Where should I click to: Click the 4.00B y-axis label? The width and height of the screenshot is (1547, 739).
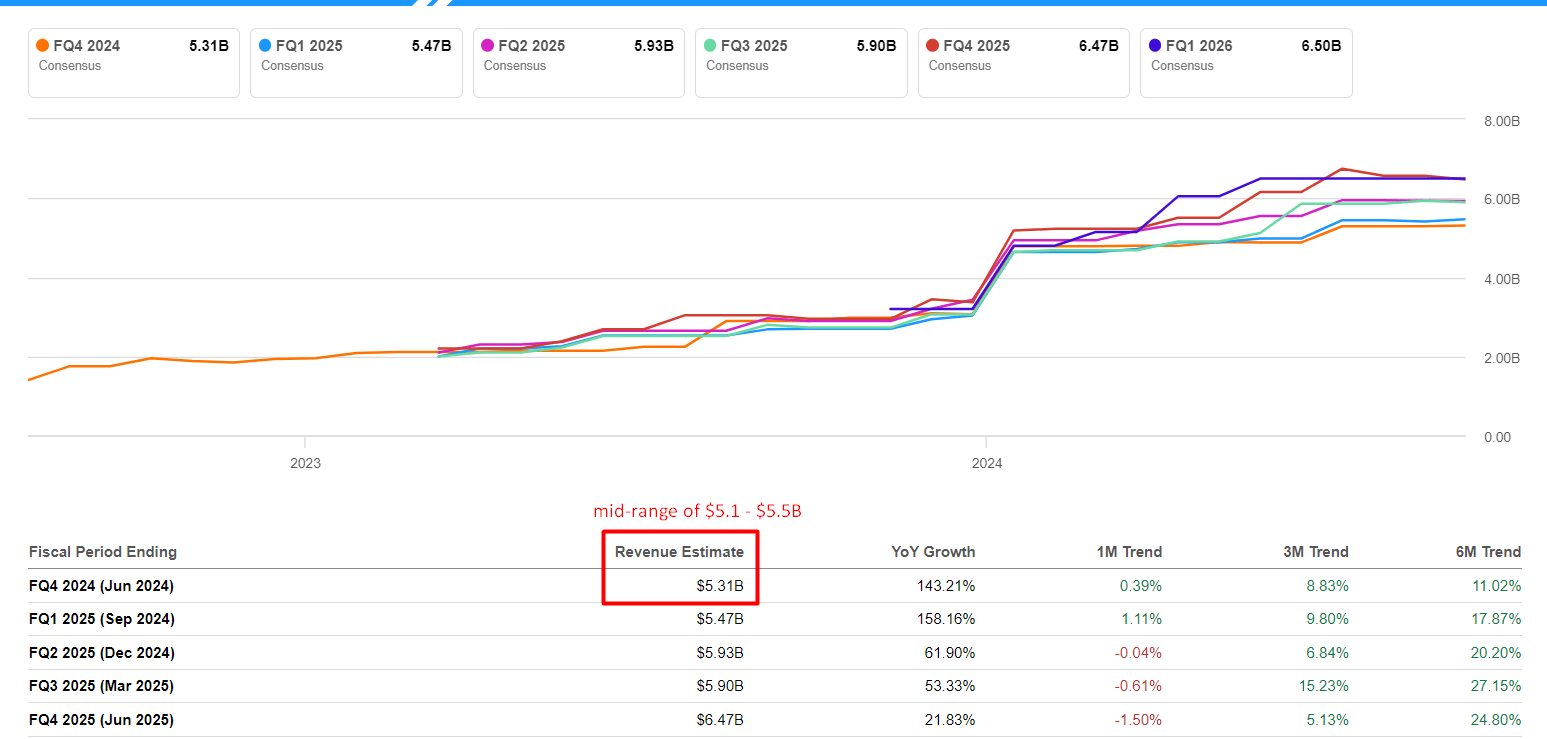(x=1502, y=279)
